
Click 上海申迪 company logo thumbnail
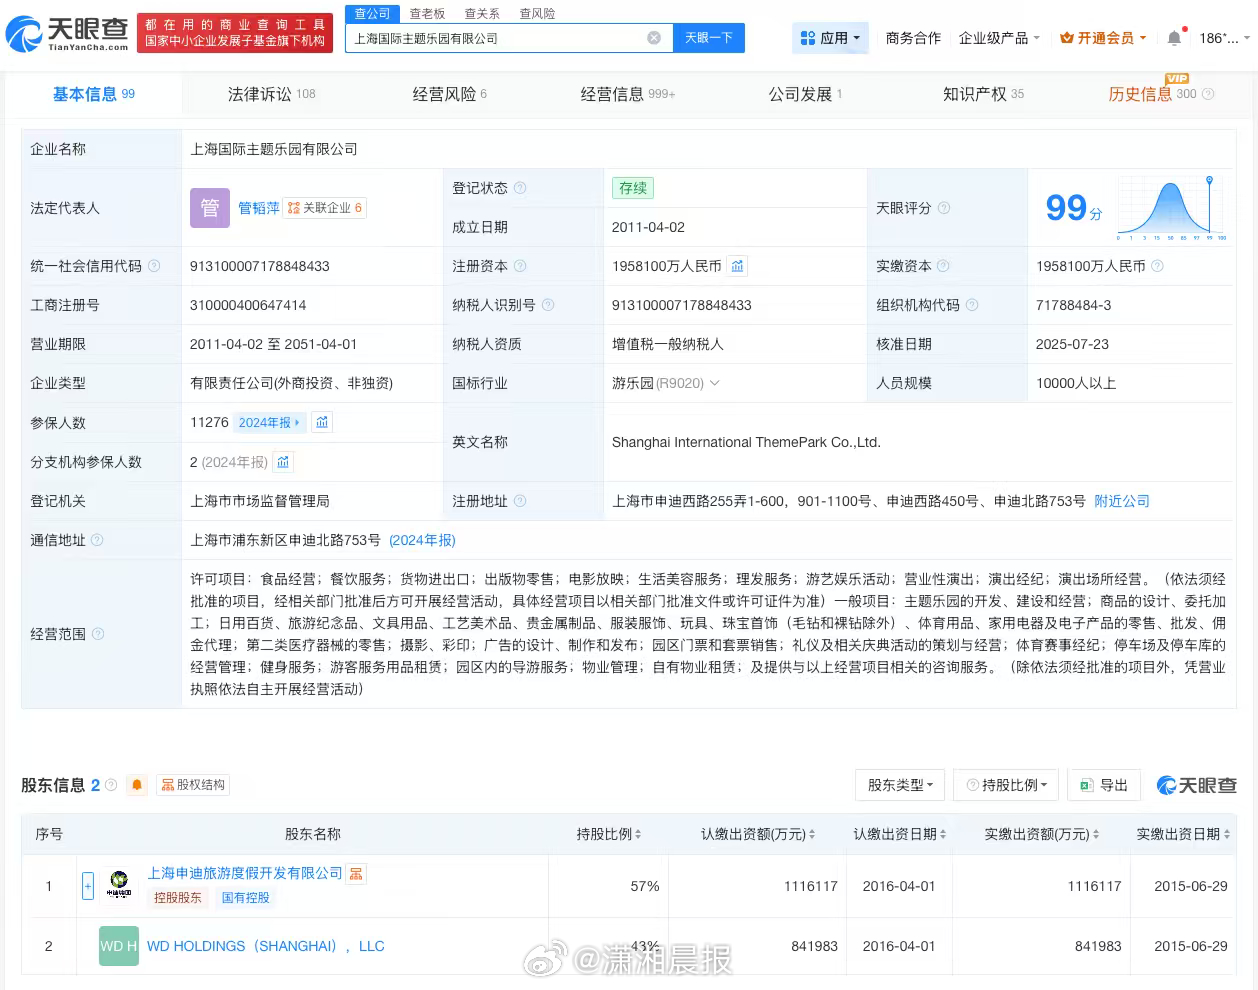(x=119, y=885)
